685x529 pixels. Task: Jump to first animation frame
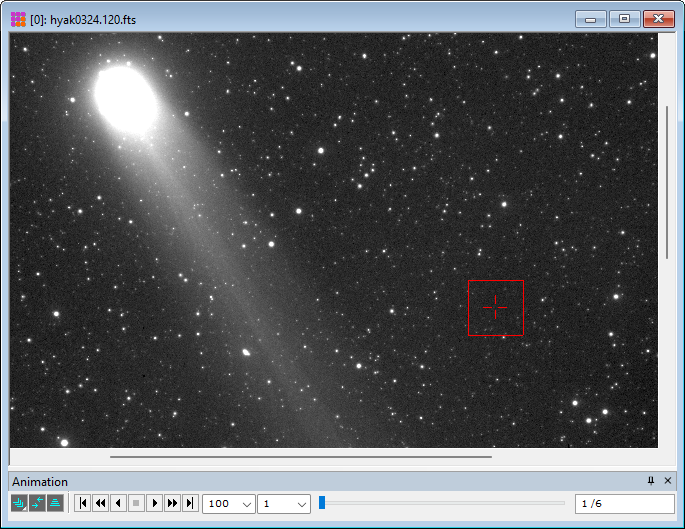pos(83,503)
